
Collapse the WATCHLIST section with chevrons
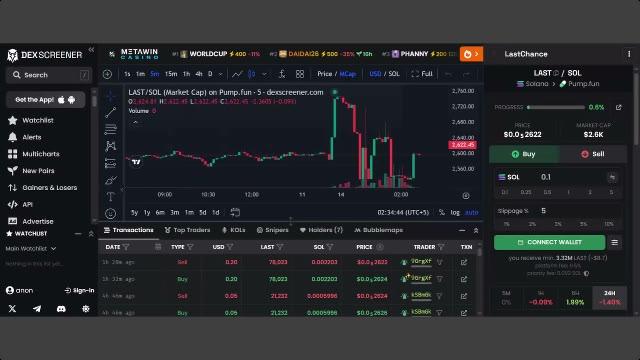pyautogui.click(x=91, y=234)
